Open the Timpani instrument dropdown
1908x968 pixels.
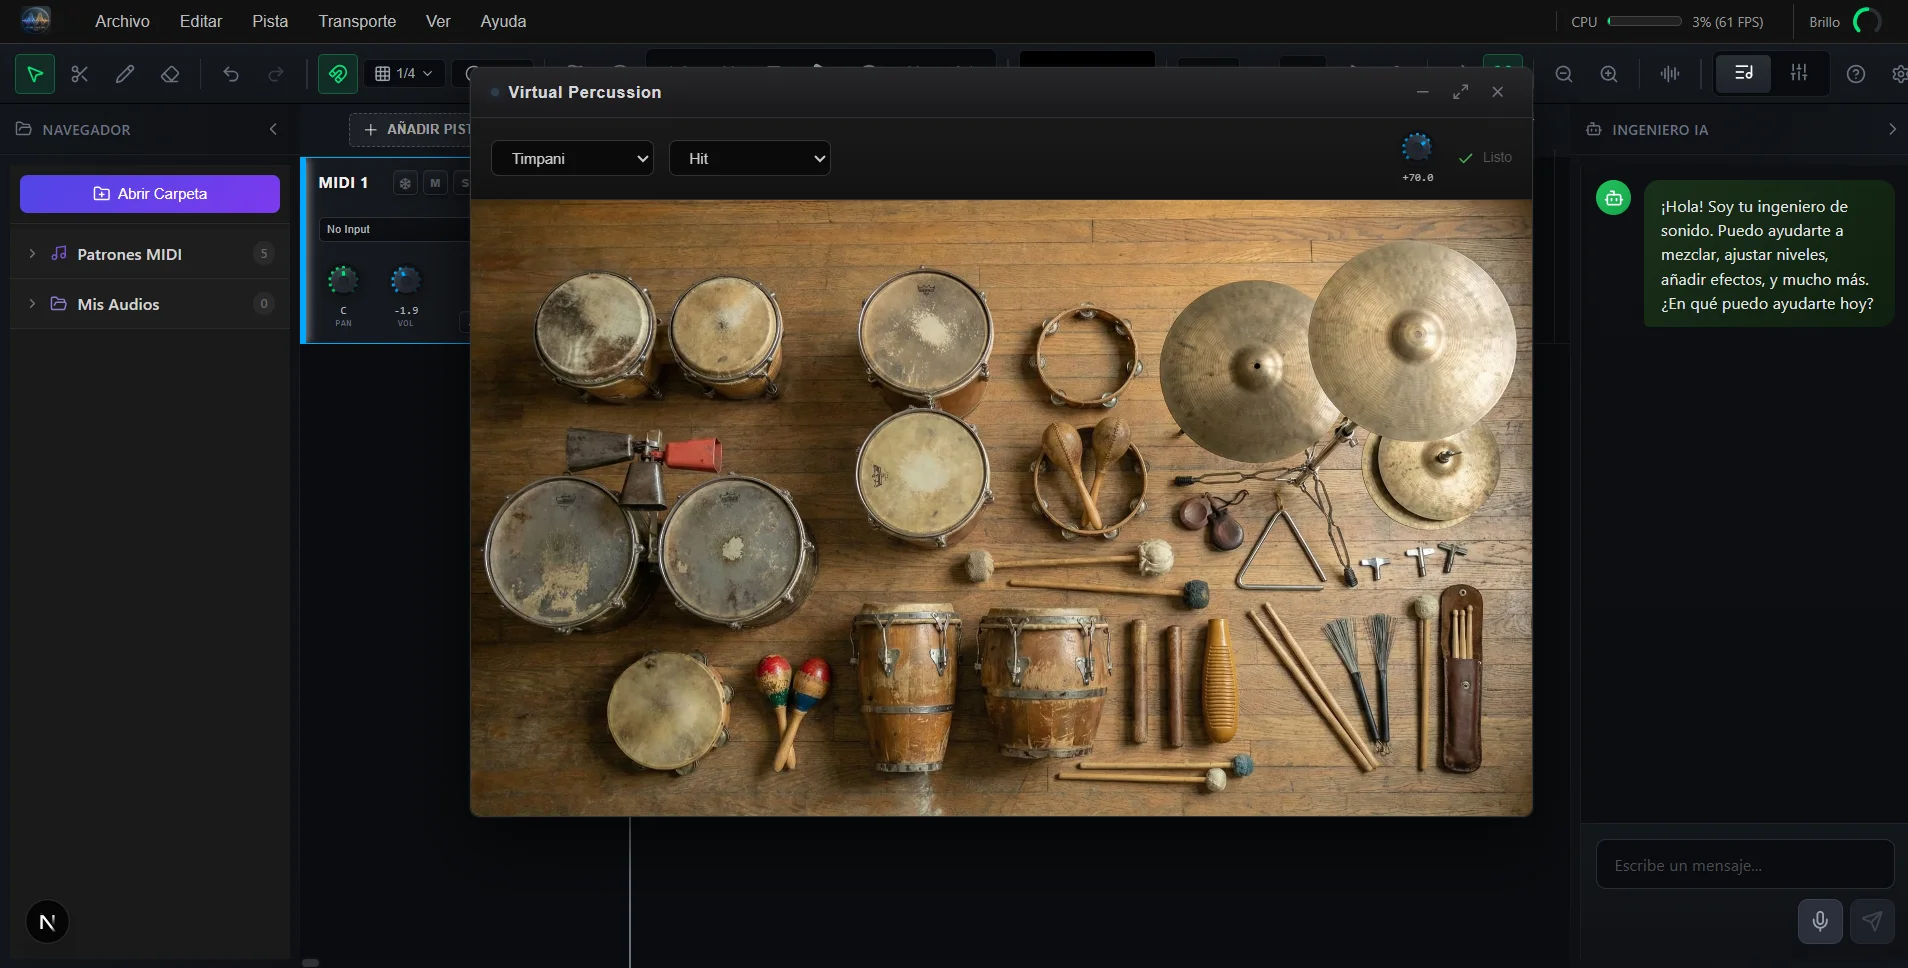point(572,158)
